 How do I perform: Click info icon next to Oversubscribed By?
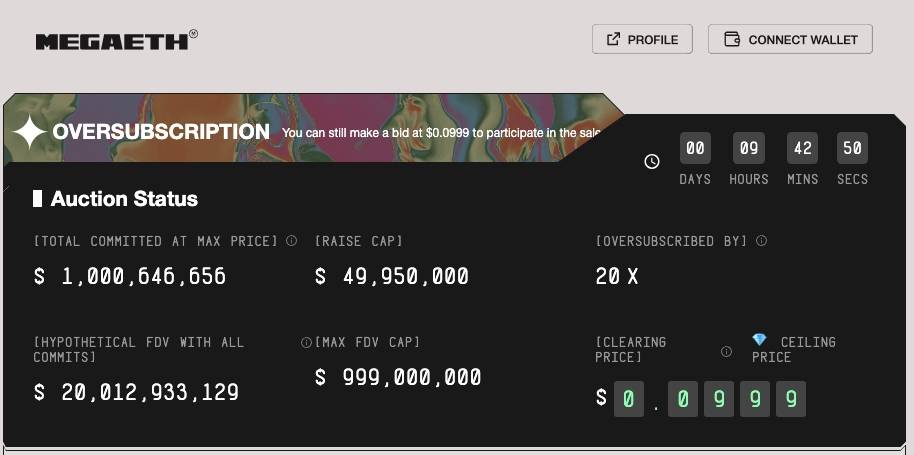(x=761, y=241)
